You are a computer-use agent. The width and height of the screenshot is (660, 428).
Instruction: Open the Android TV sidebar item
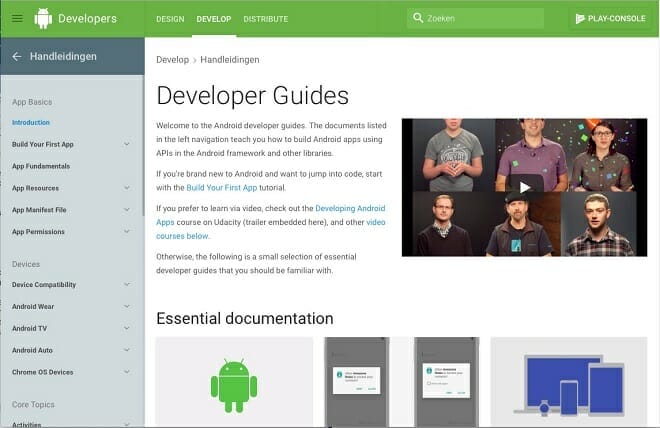pyautogui.click(x=29, y=328)
